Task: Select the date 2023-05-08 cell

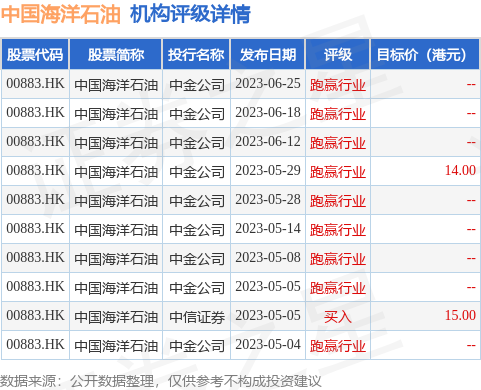Action: click(x=268, y=257)
